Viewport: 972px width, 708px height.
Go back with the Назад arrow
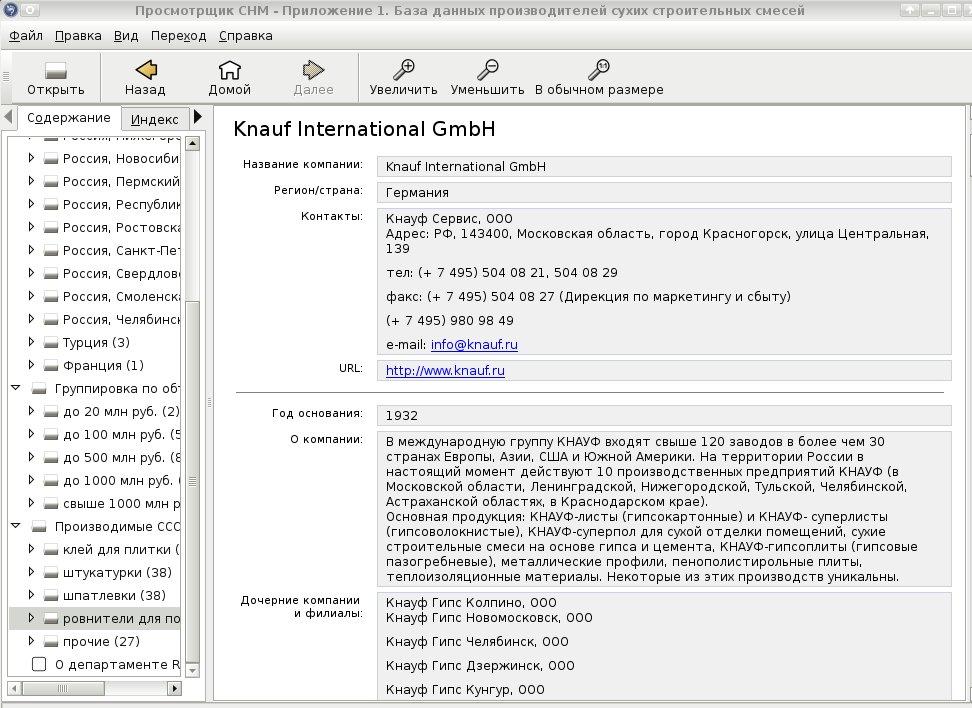[x=146, y=69]
